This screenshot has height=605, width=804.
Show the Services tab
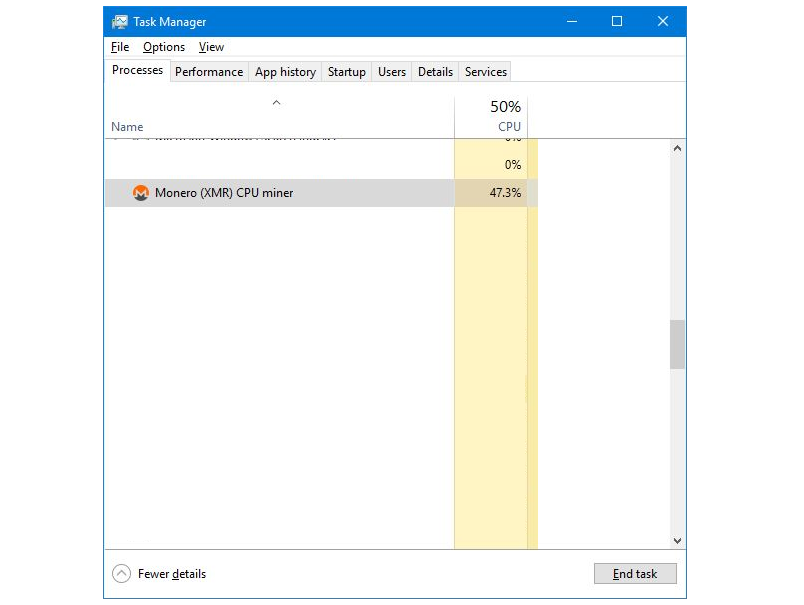coord(486,72)
